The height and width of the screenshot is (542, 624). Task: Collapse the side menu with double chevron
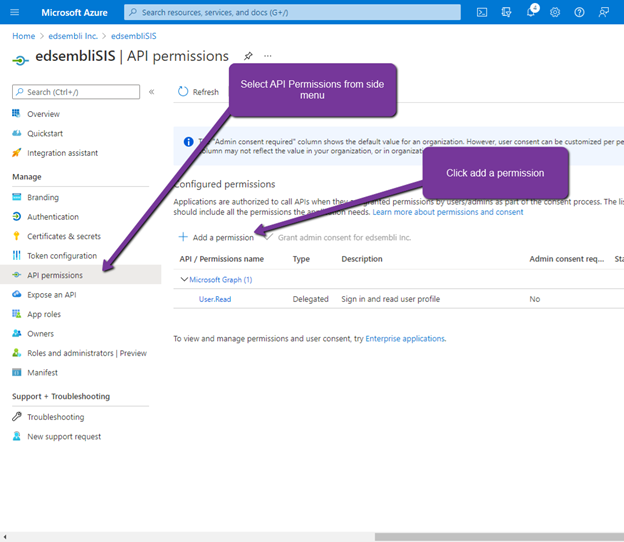151,92
